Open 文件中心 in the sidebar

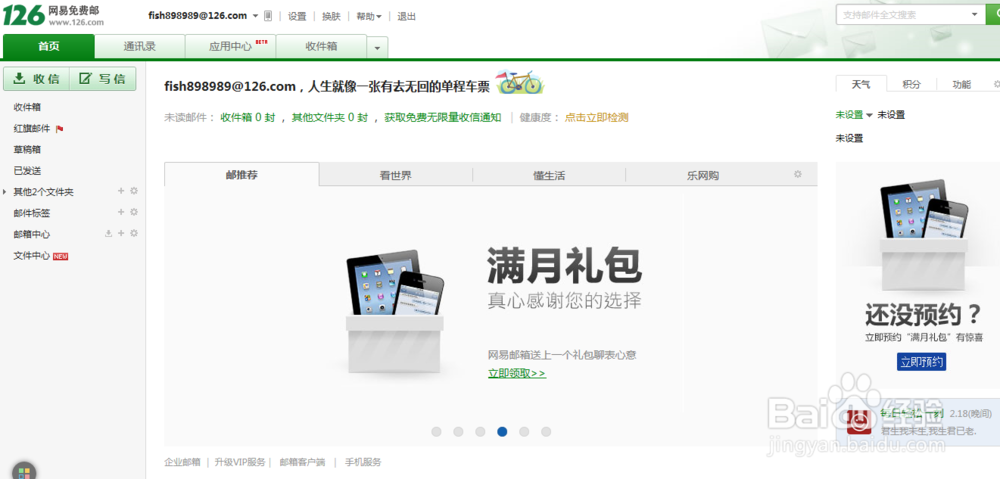[x=31, y=256]
